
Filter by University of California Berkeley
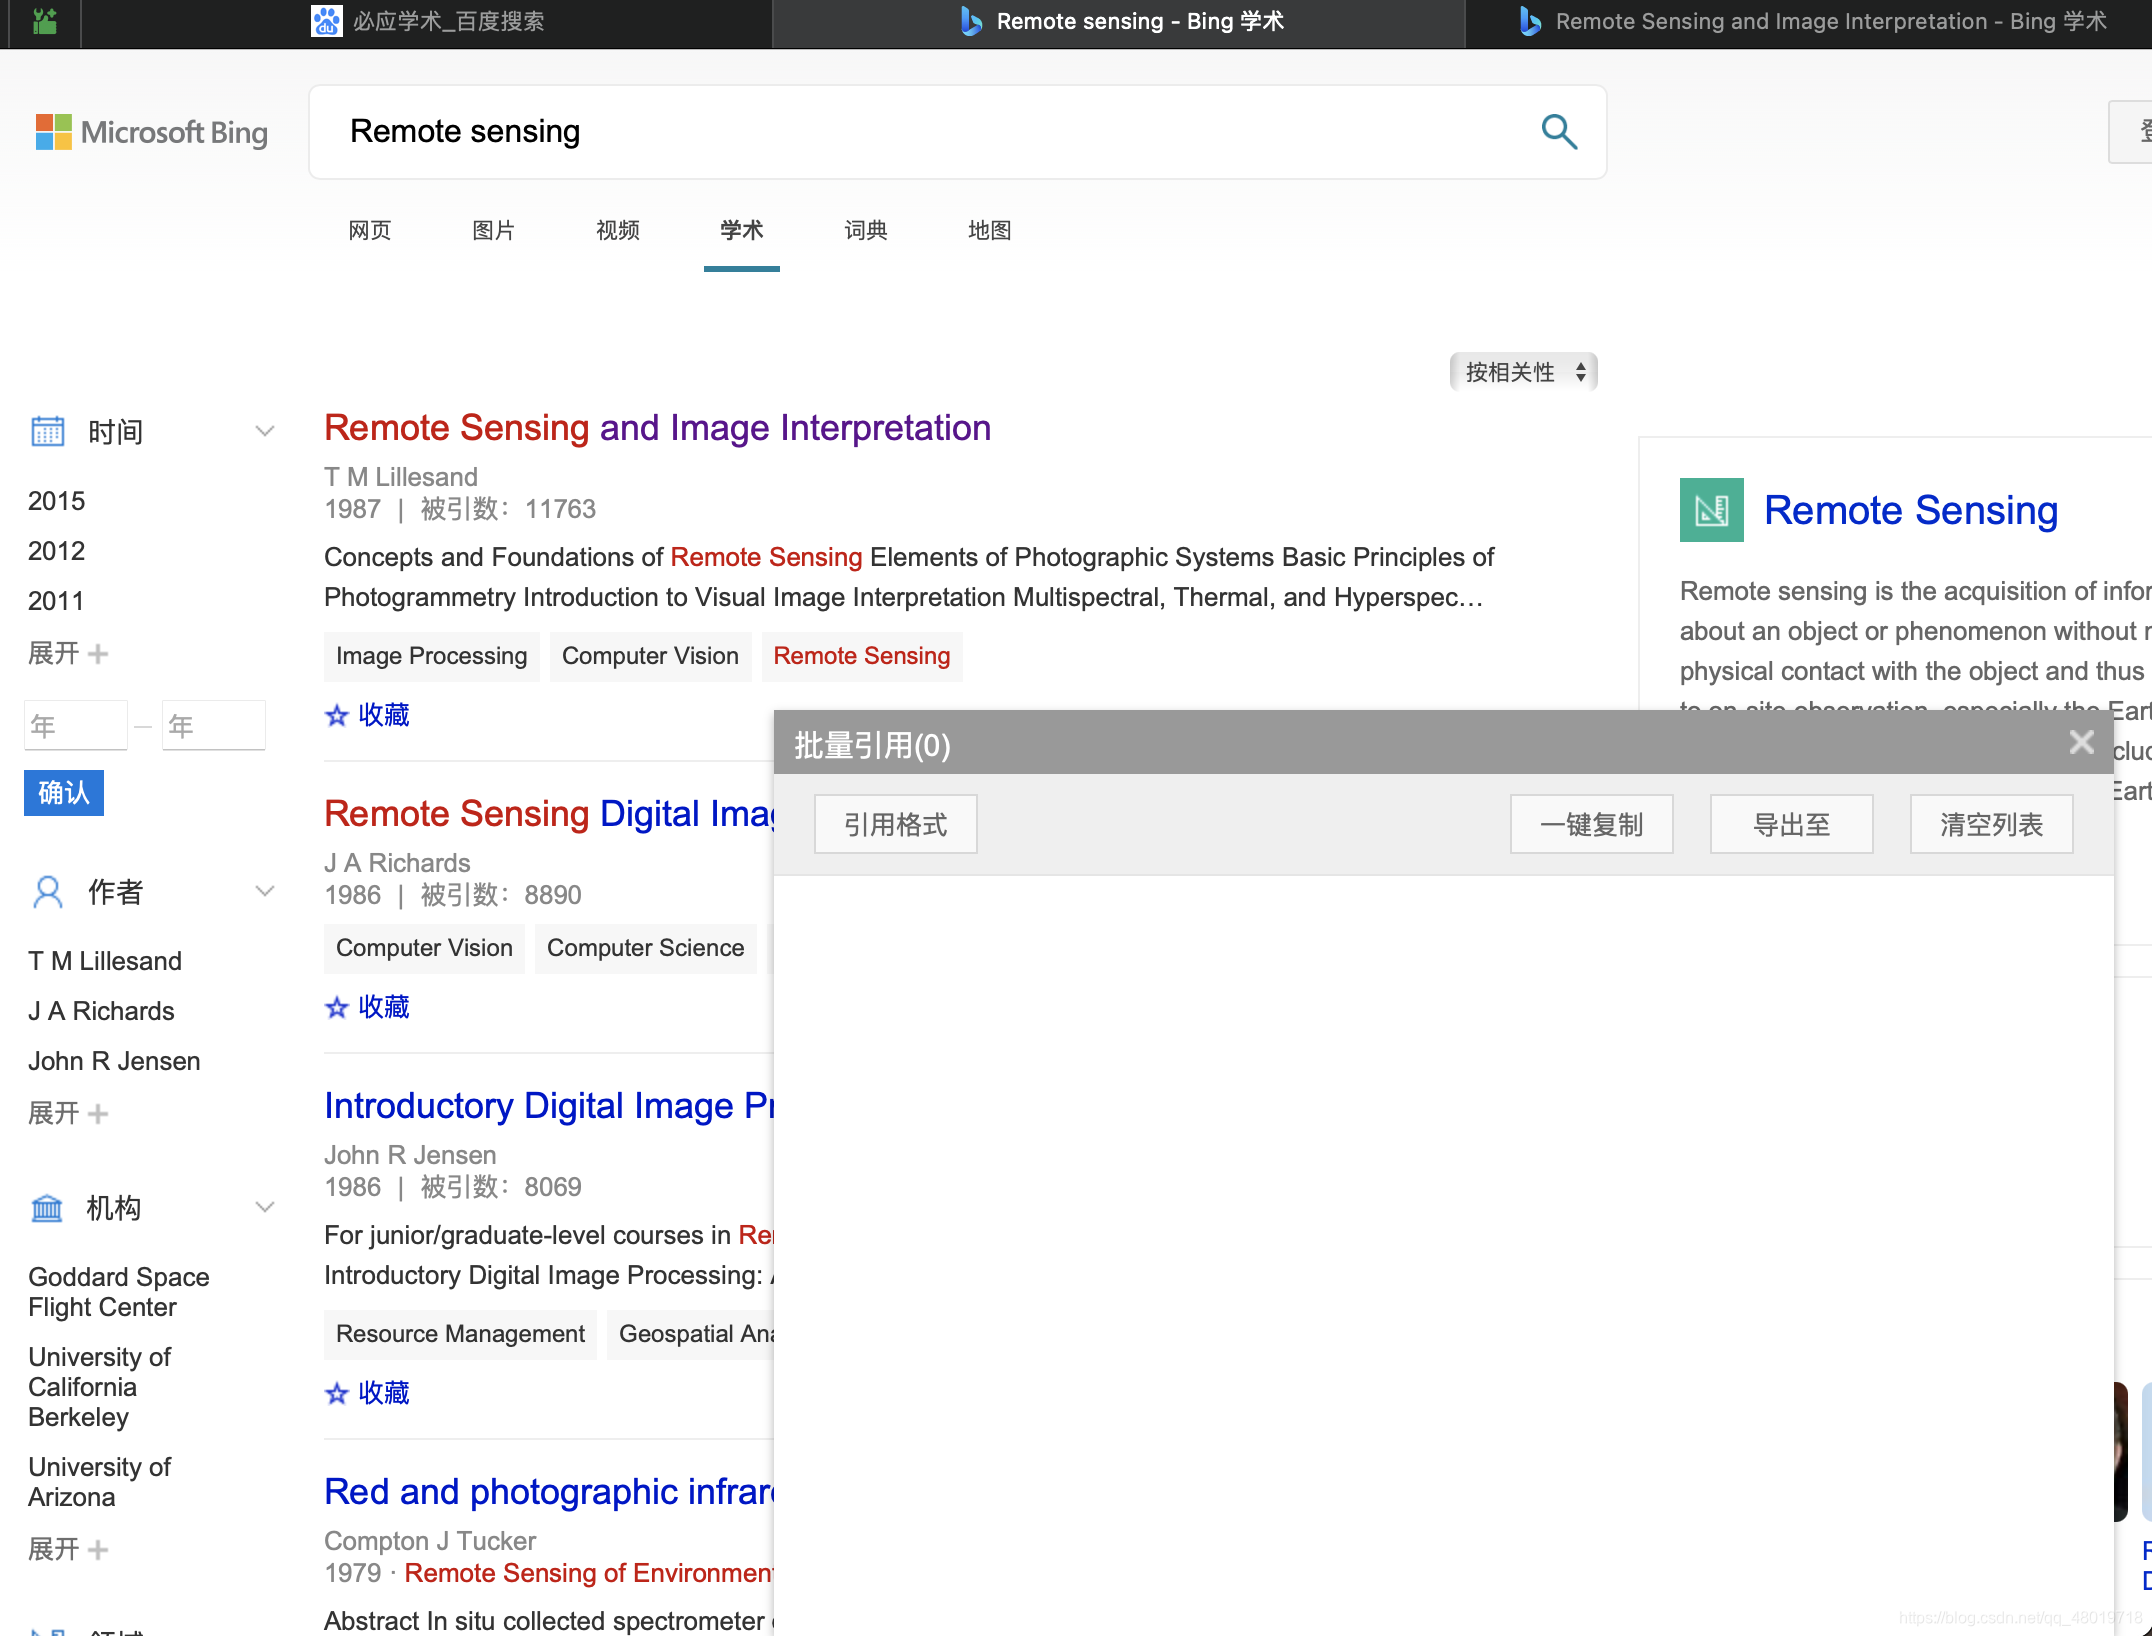[x=100, y=1387]
